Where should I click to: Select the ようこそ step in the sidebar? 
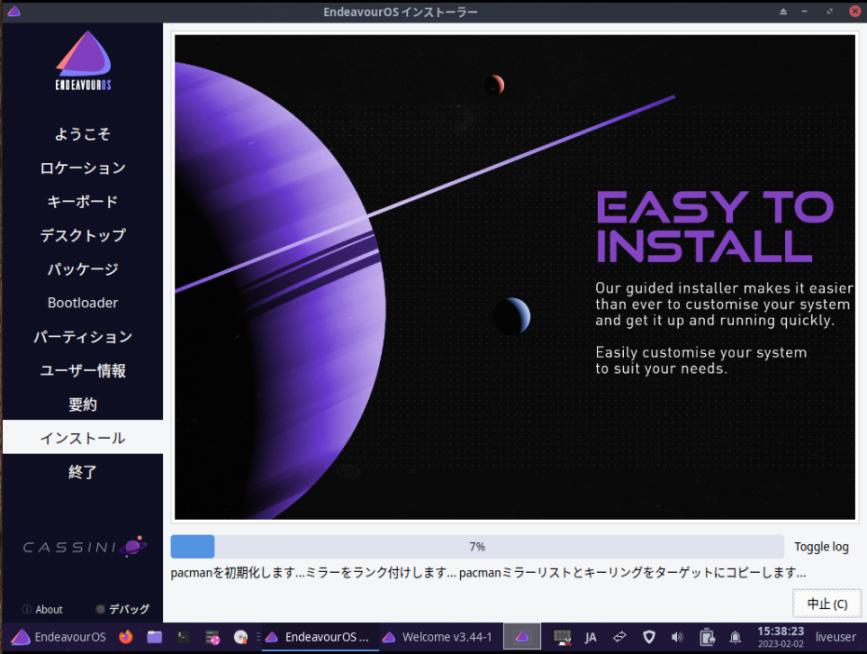[82, 134]
